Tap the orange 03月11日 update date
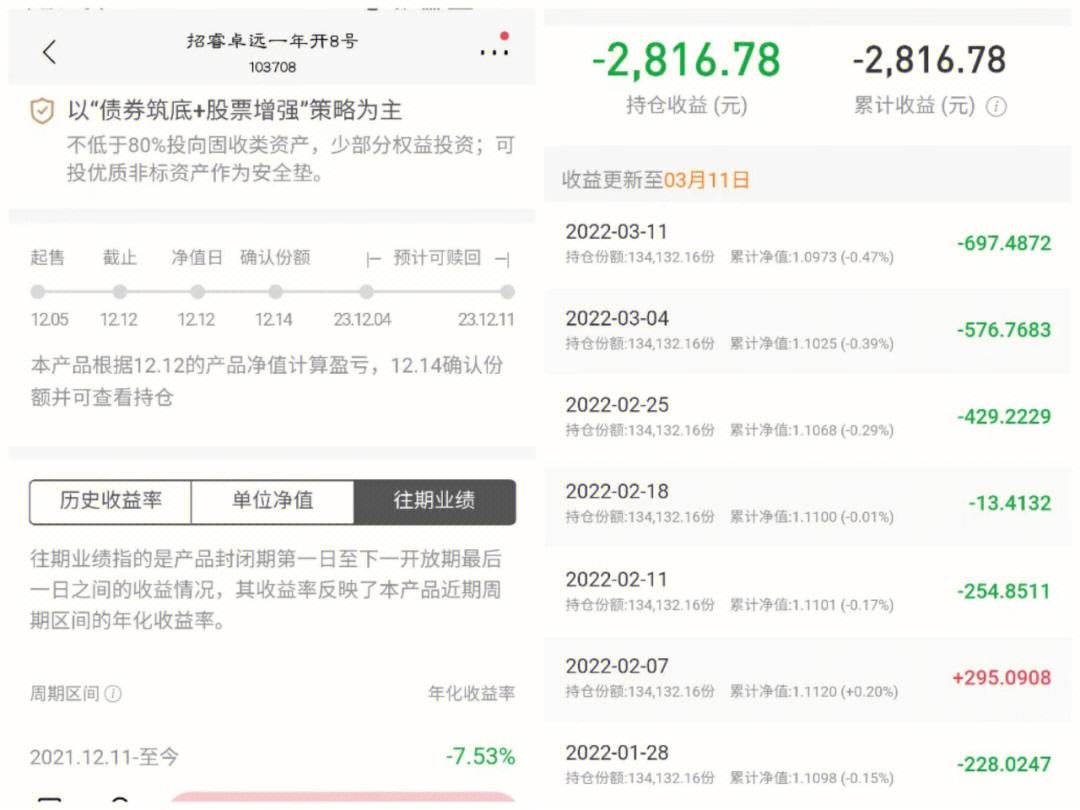This screenshot has width=1080, height=810. tap(707, 180)
